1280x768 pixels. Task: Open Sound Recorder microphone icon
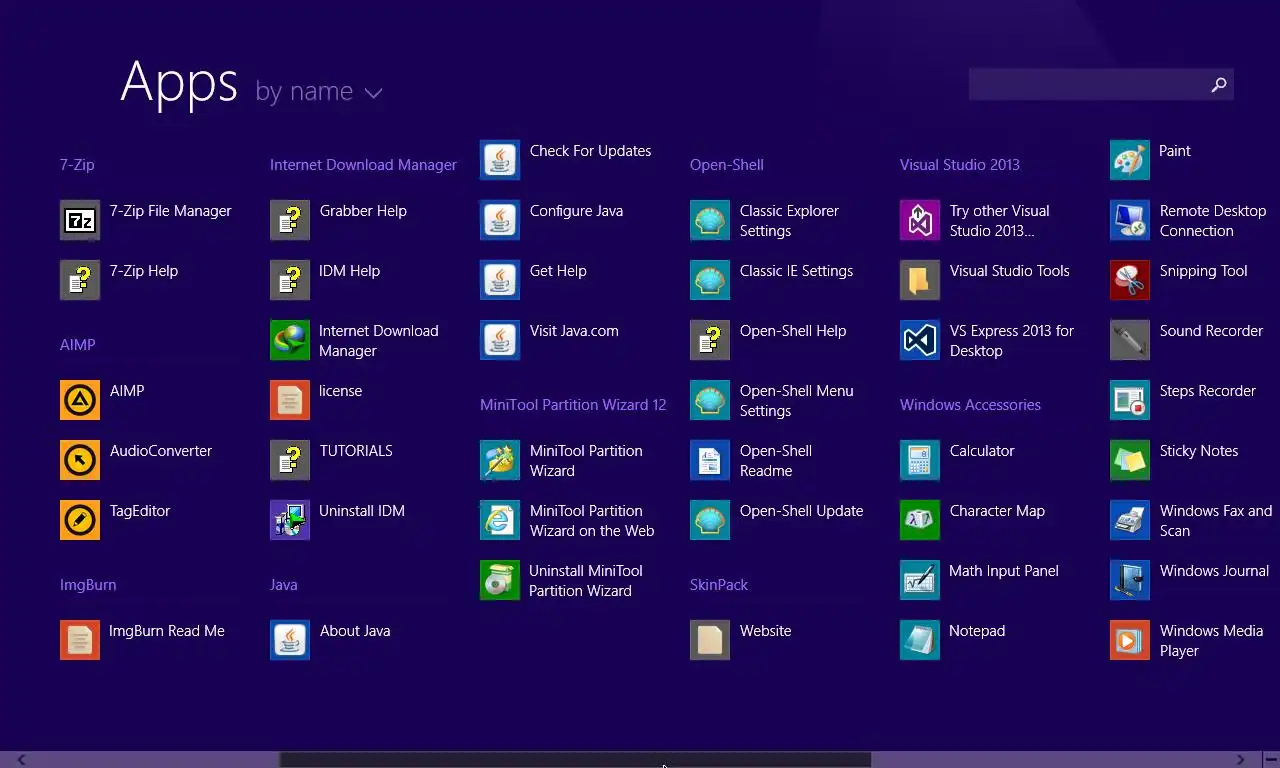click(x=1130, y=340)
